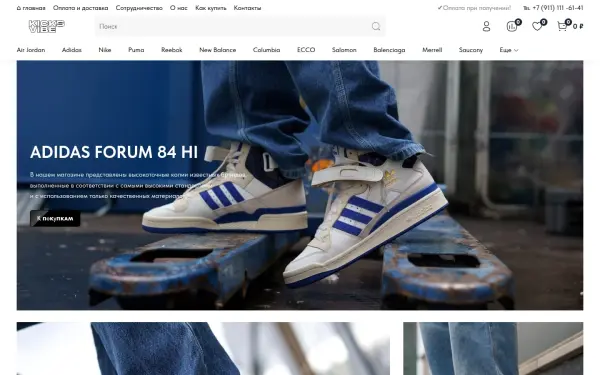The image size is (600, 375).
Task: Click the Adidas Forum 84 Hi banner heading
Action: click(x=114, y=152)
